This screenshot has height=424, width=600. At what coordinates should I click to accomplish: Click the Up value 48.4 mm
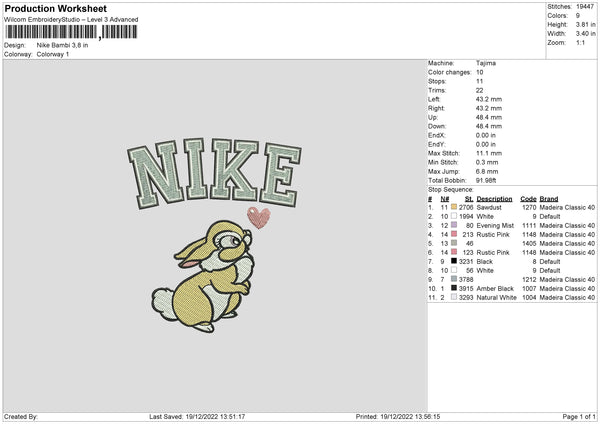point(489,117)
